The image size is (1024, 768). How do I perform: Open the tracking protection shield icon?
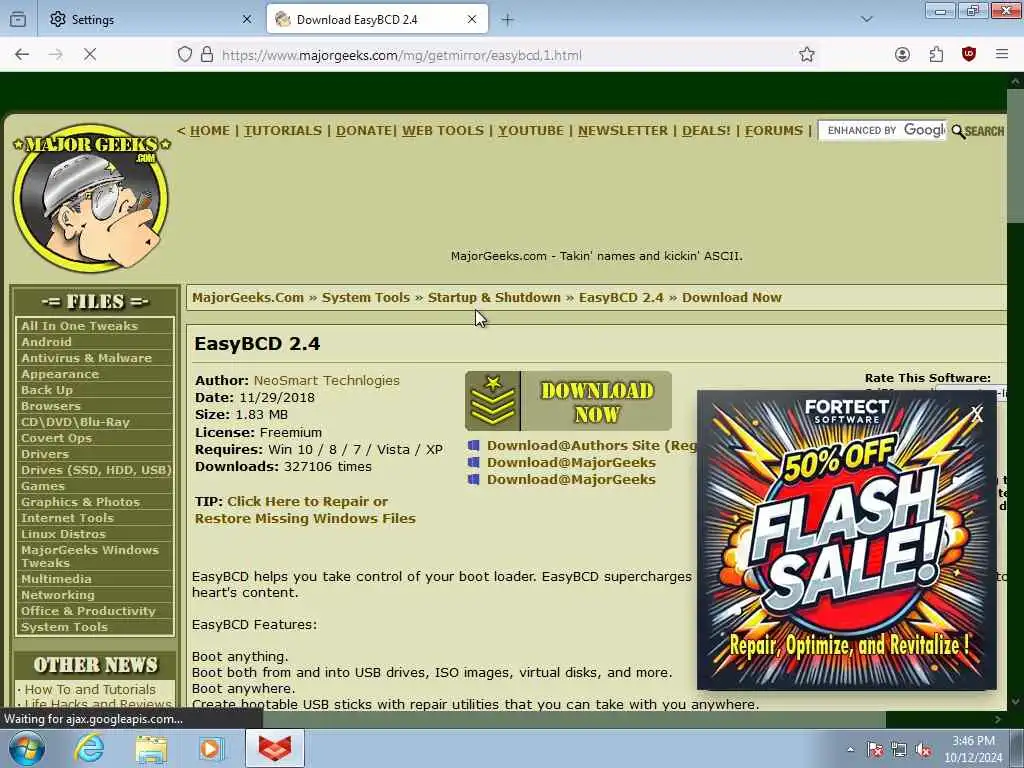click(185, 55)
